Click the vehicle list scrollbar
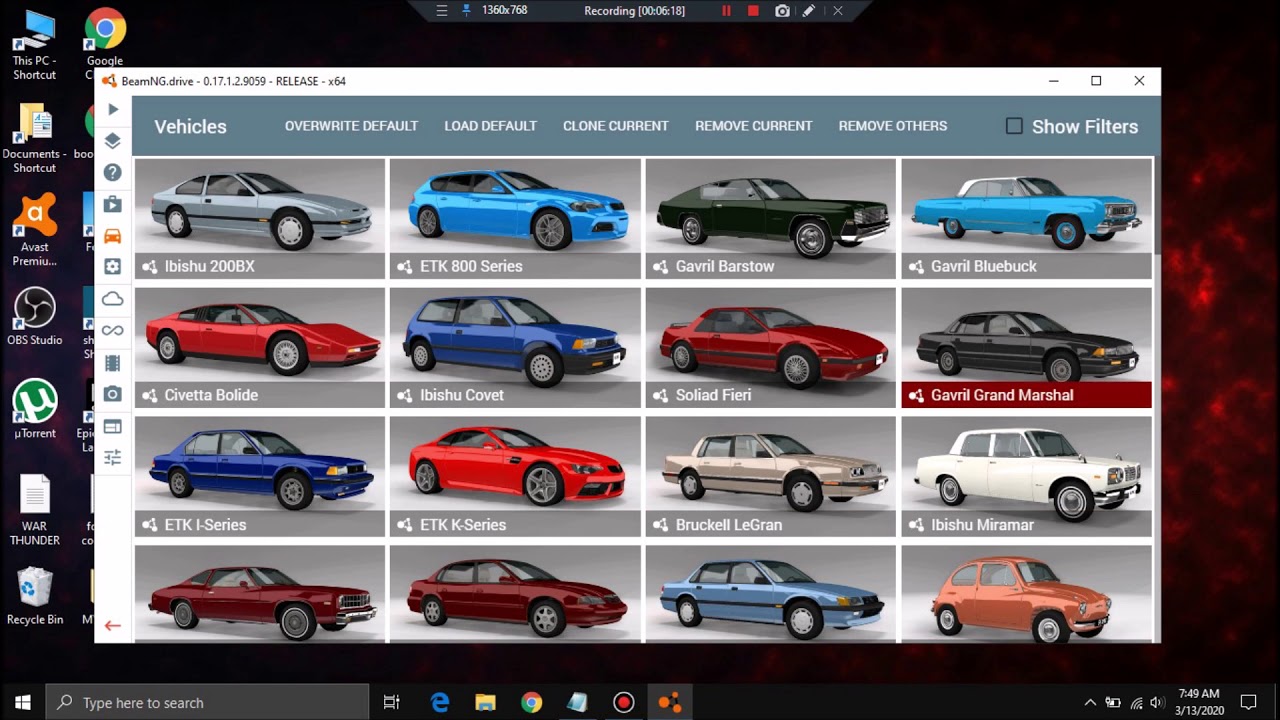Image resolution: width=1280 pixels, height=720 pixels. coord(1156,206)
